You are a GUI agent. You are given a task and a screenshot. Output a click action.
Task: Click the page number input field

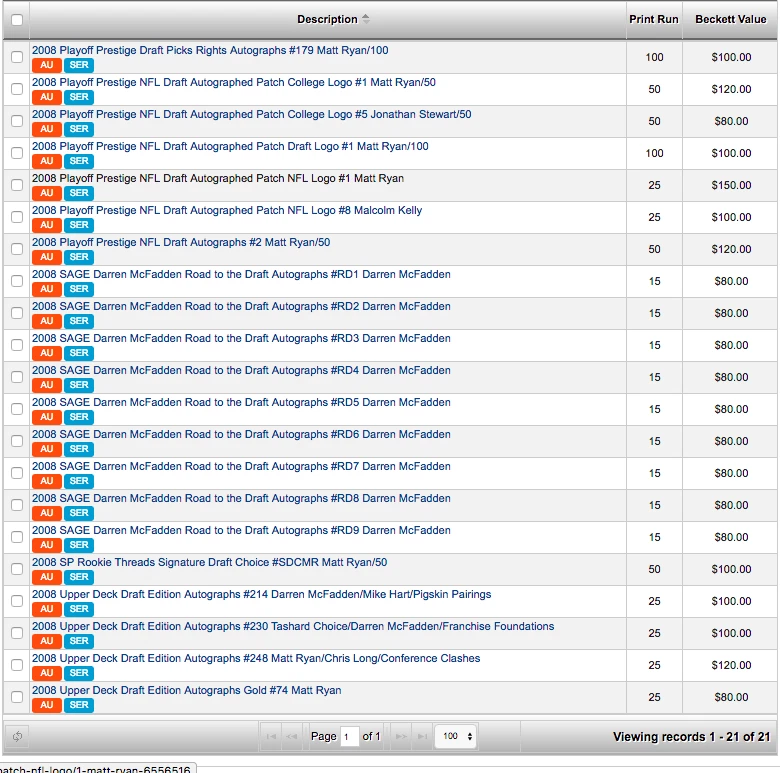coord(350,736)
